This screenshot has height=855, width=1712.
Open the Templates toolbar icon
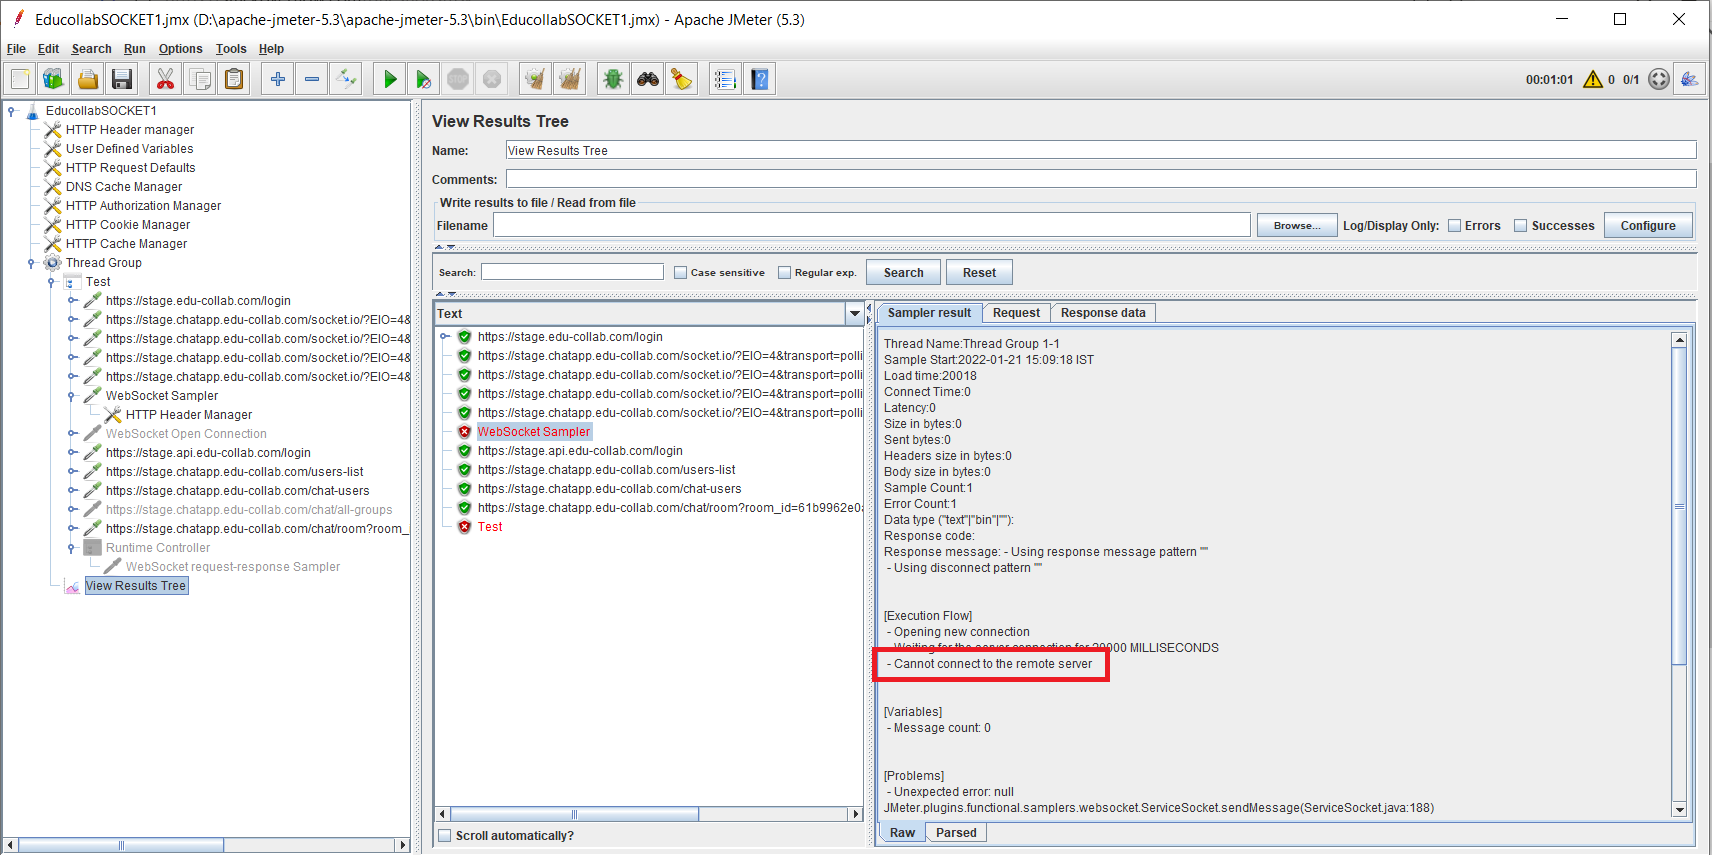coord(54,79)
